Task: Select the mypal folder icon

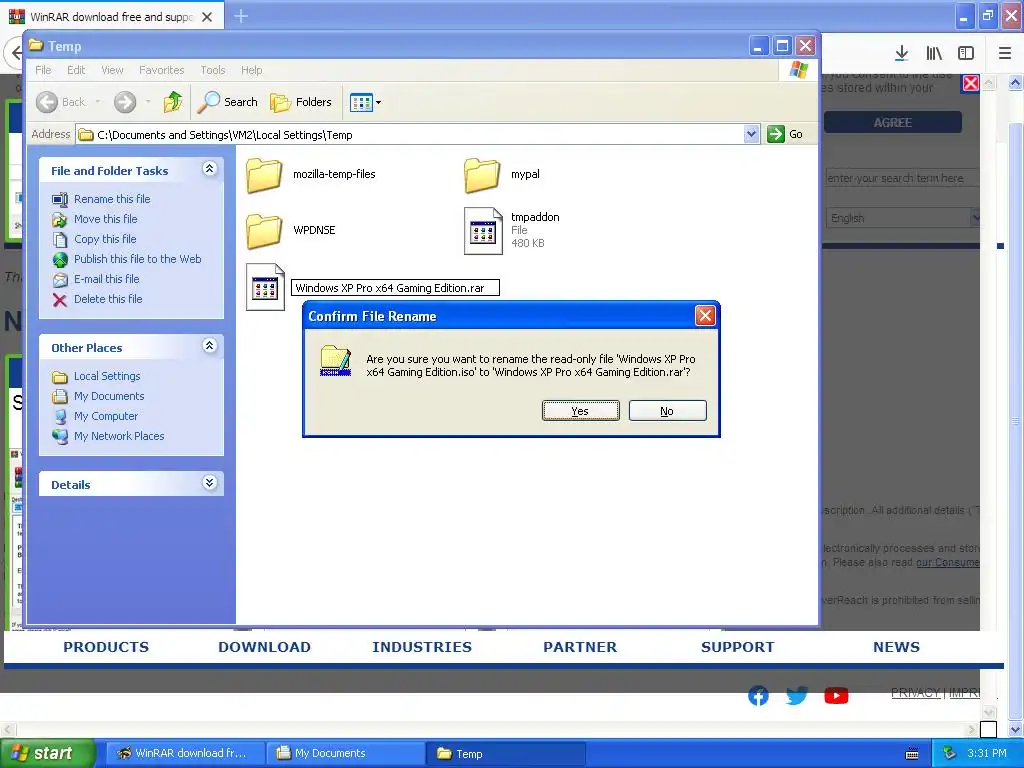Action: [x=482, y=175]
